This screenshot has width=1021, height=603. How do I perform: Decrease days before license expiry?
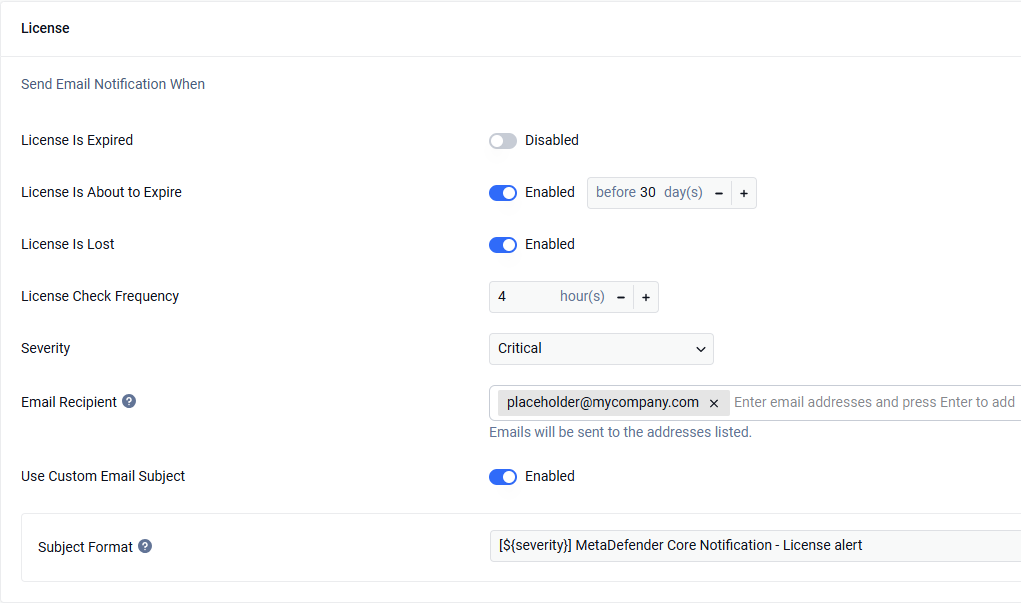719,193
